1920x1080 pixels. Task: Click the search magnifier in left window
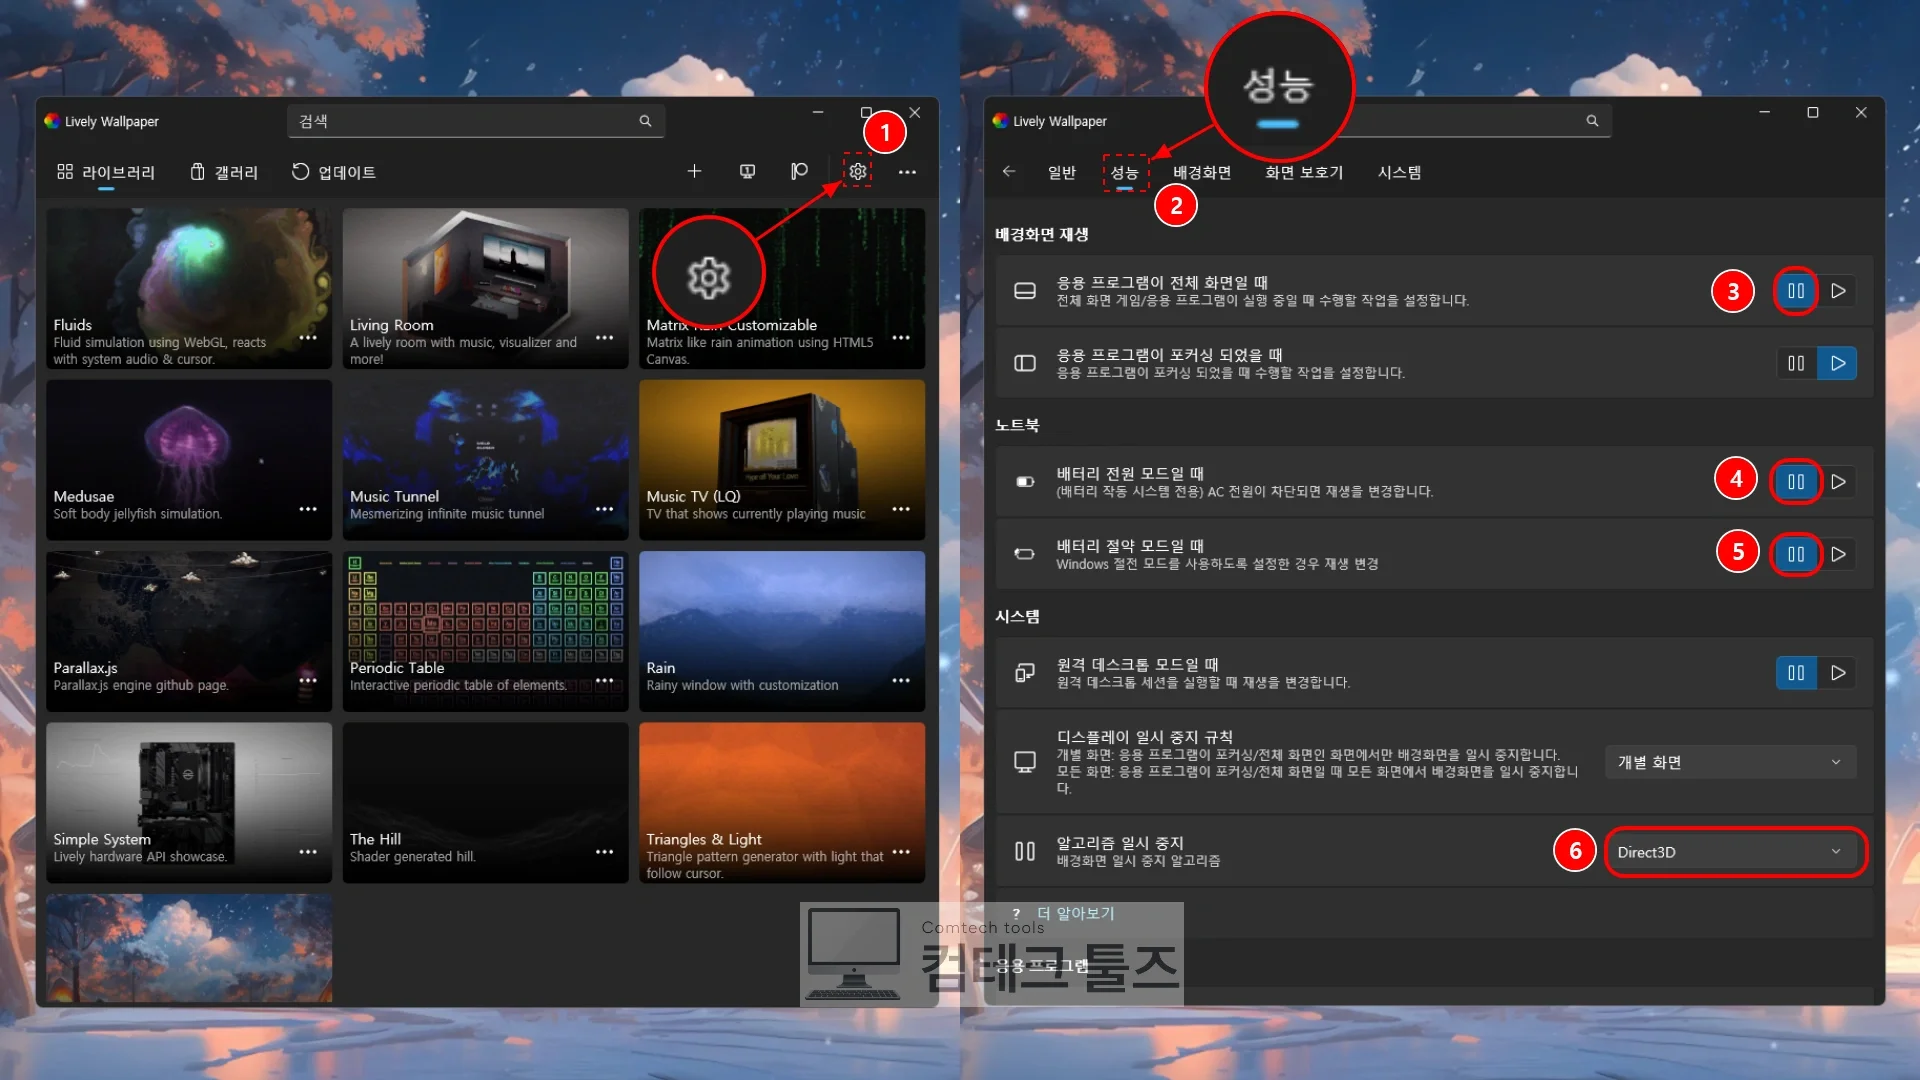tap(645, 121)
